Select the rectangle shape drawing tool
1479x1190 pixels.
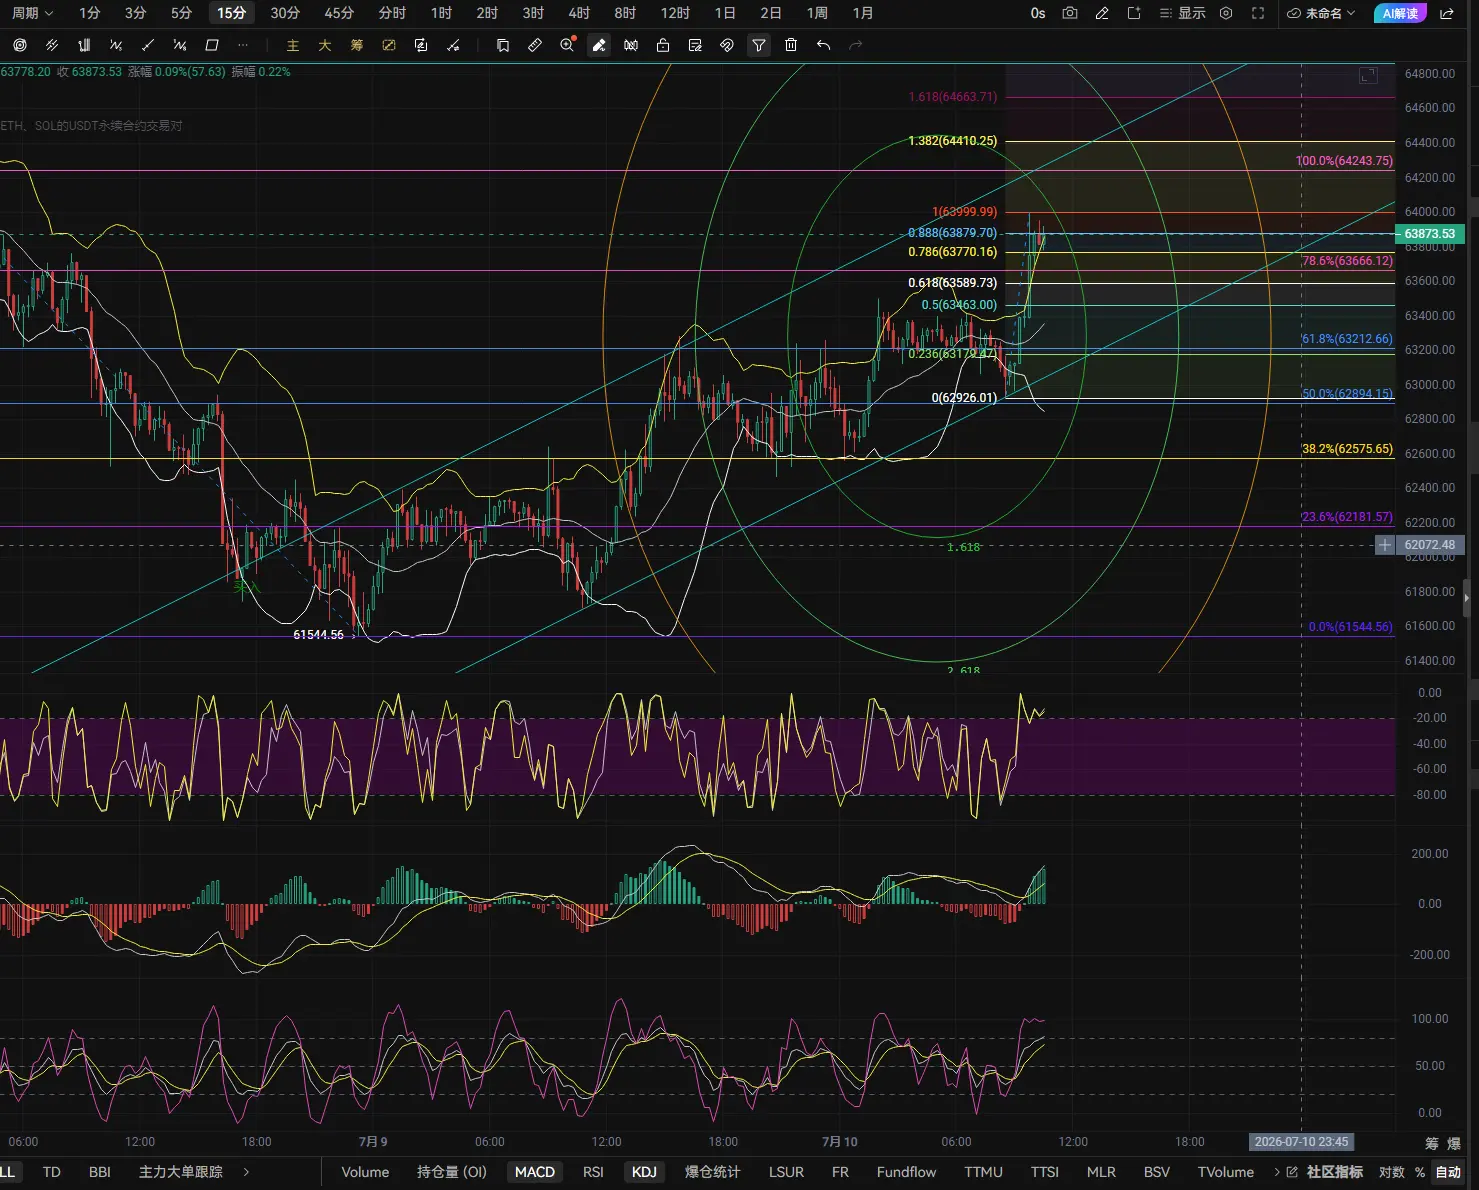pos(212,45)
